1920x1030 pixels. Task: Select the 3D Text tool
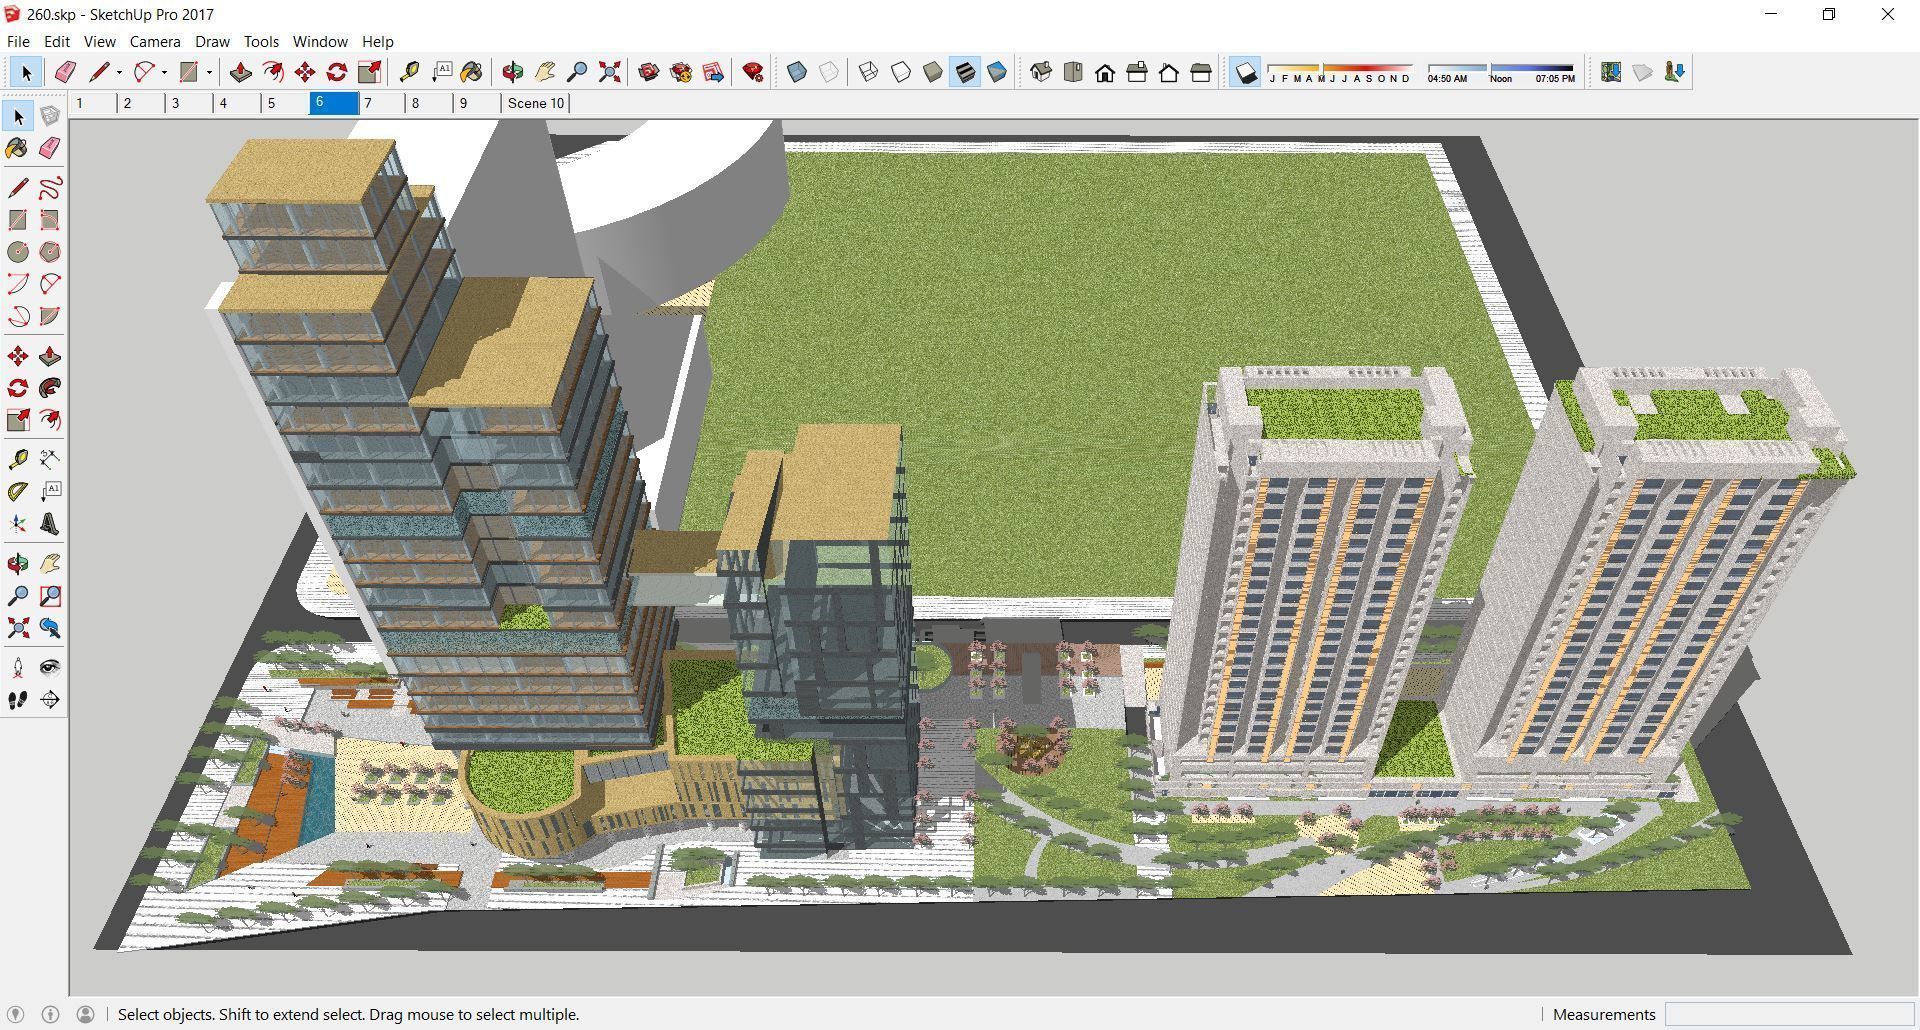(x=50, y=524)
